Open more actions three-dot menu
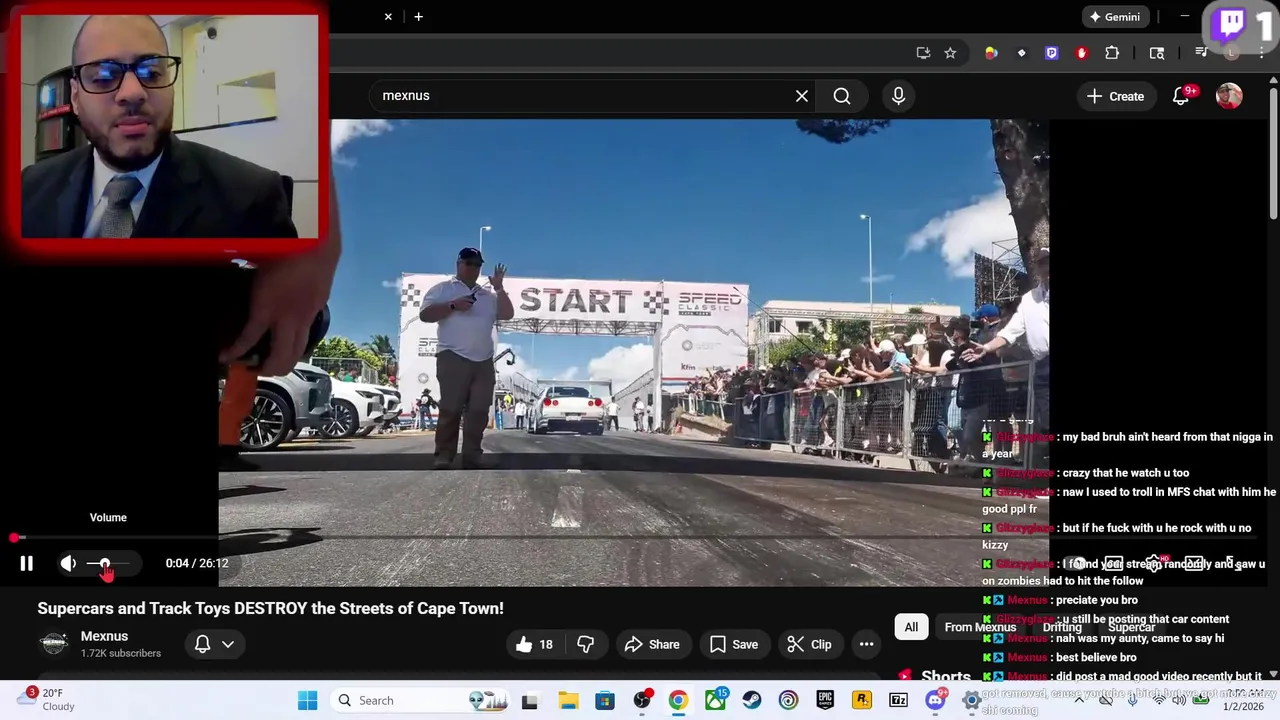 [866, 644]
